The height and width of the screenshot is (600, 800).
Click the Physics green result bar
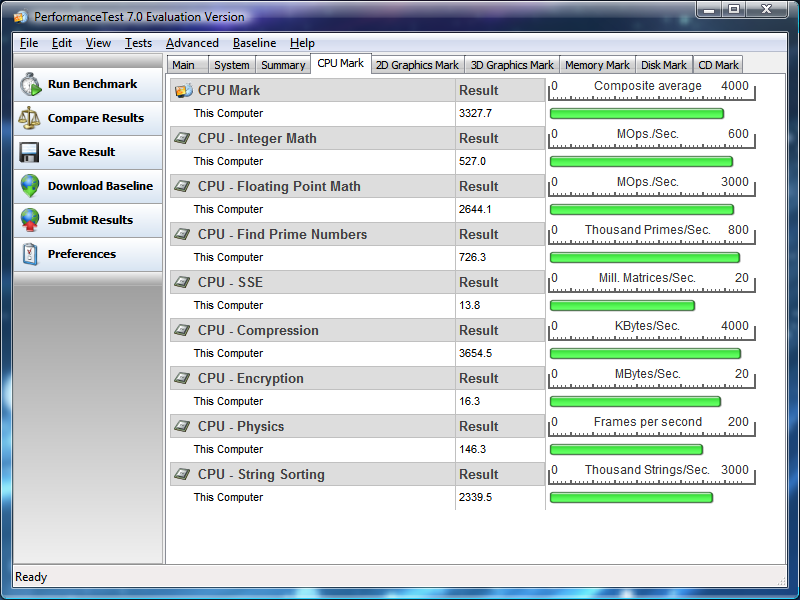coord(627,449)
